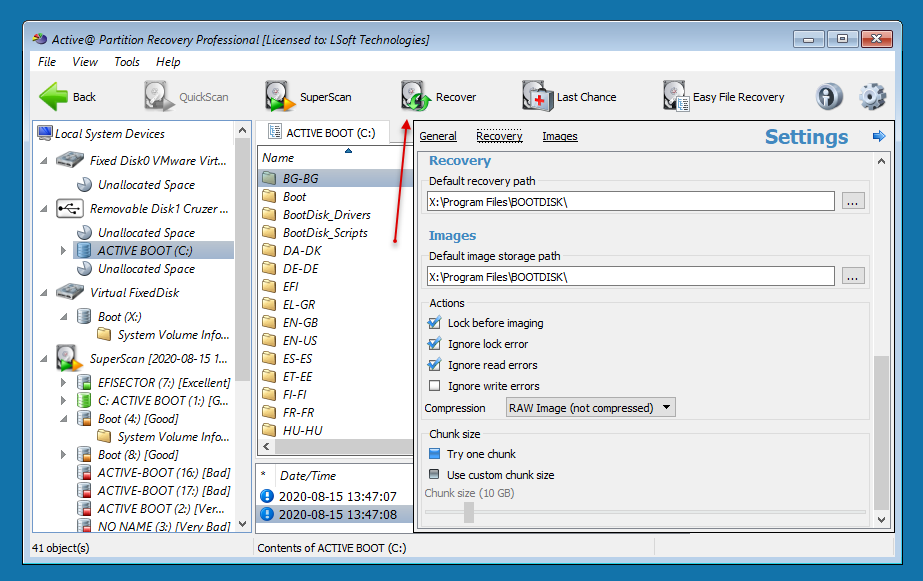Screen dimensions: 923x581
Task: Open the Last Chance recovery tool
Action: click(x=569, y=97)
